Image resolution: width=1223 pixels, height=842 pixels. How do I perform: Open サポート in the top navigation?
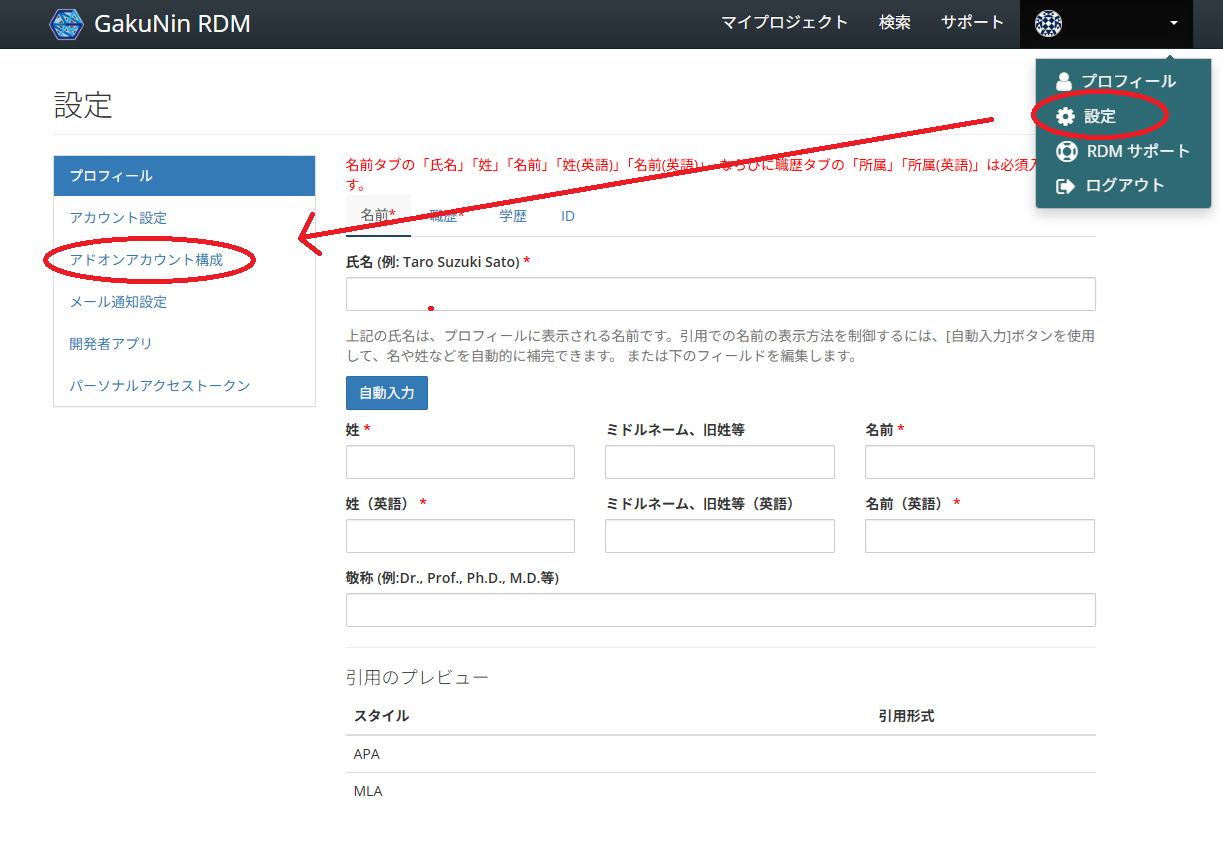coord(972,23)
